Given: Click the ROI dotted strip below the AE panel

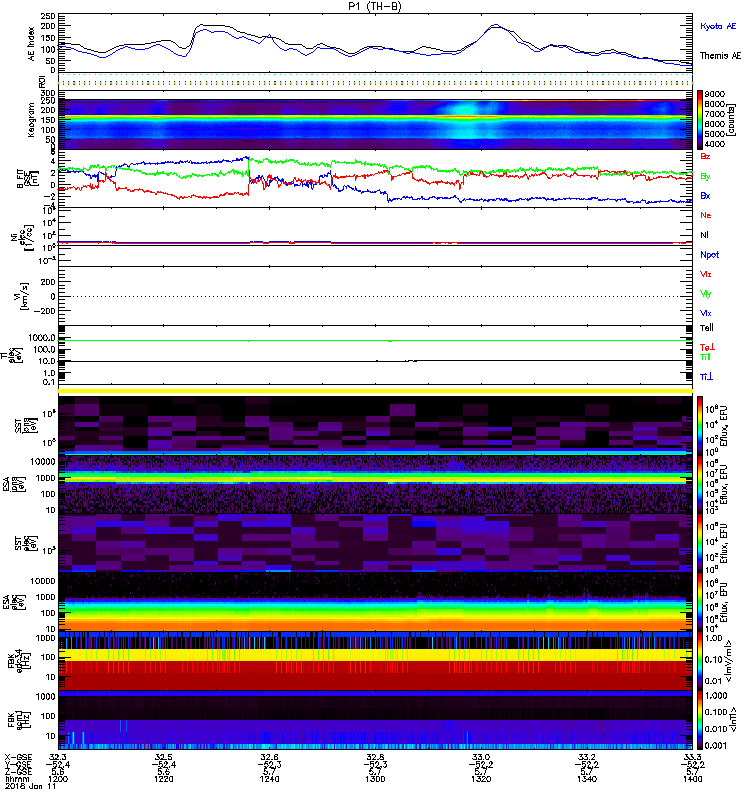Looking at the screenshot, I should pyautogui.click(x=375, y=81).
